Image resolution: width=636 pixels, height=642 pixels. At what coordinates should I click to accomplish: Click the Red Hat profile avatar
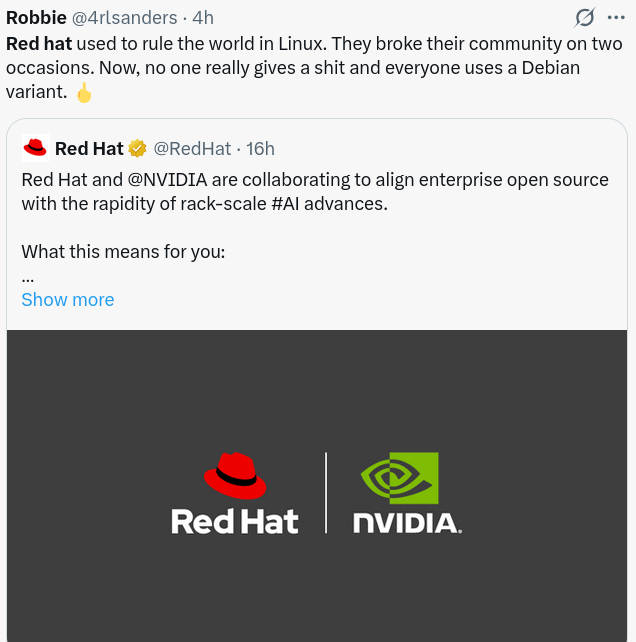(x=36, y=148)
